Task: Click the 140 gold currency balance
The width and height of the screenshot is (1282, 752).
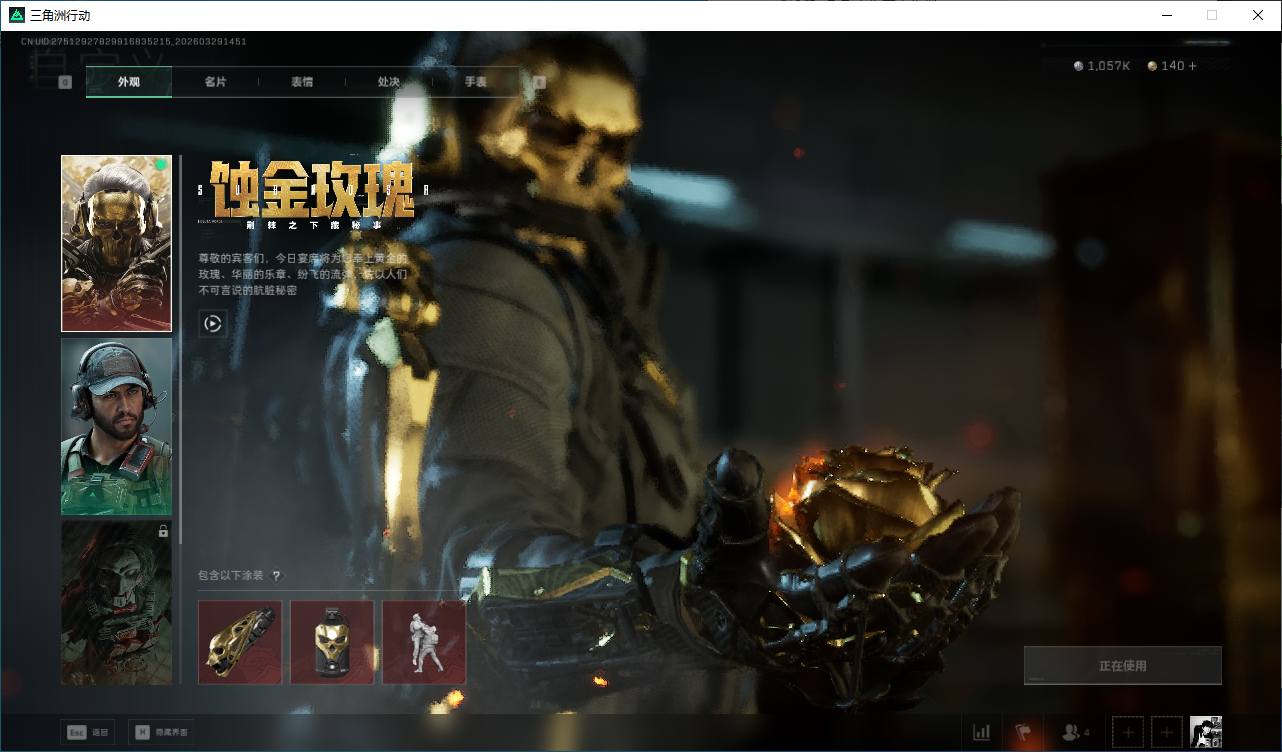Action: click(1166, 66)
